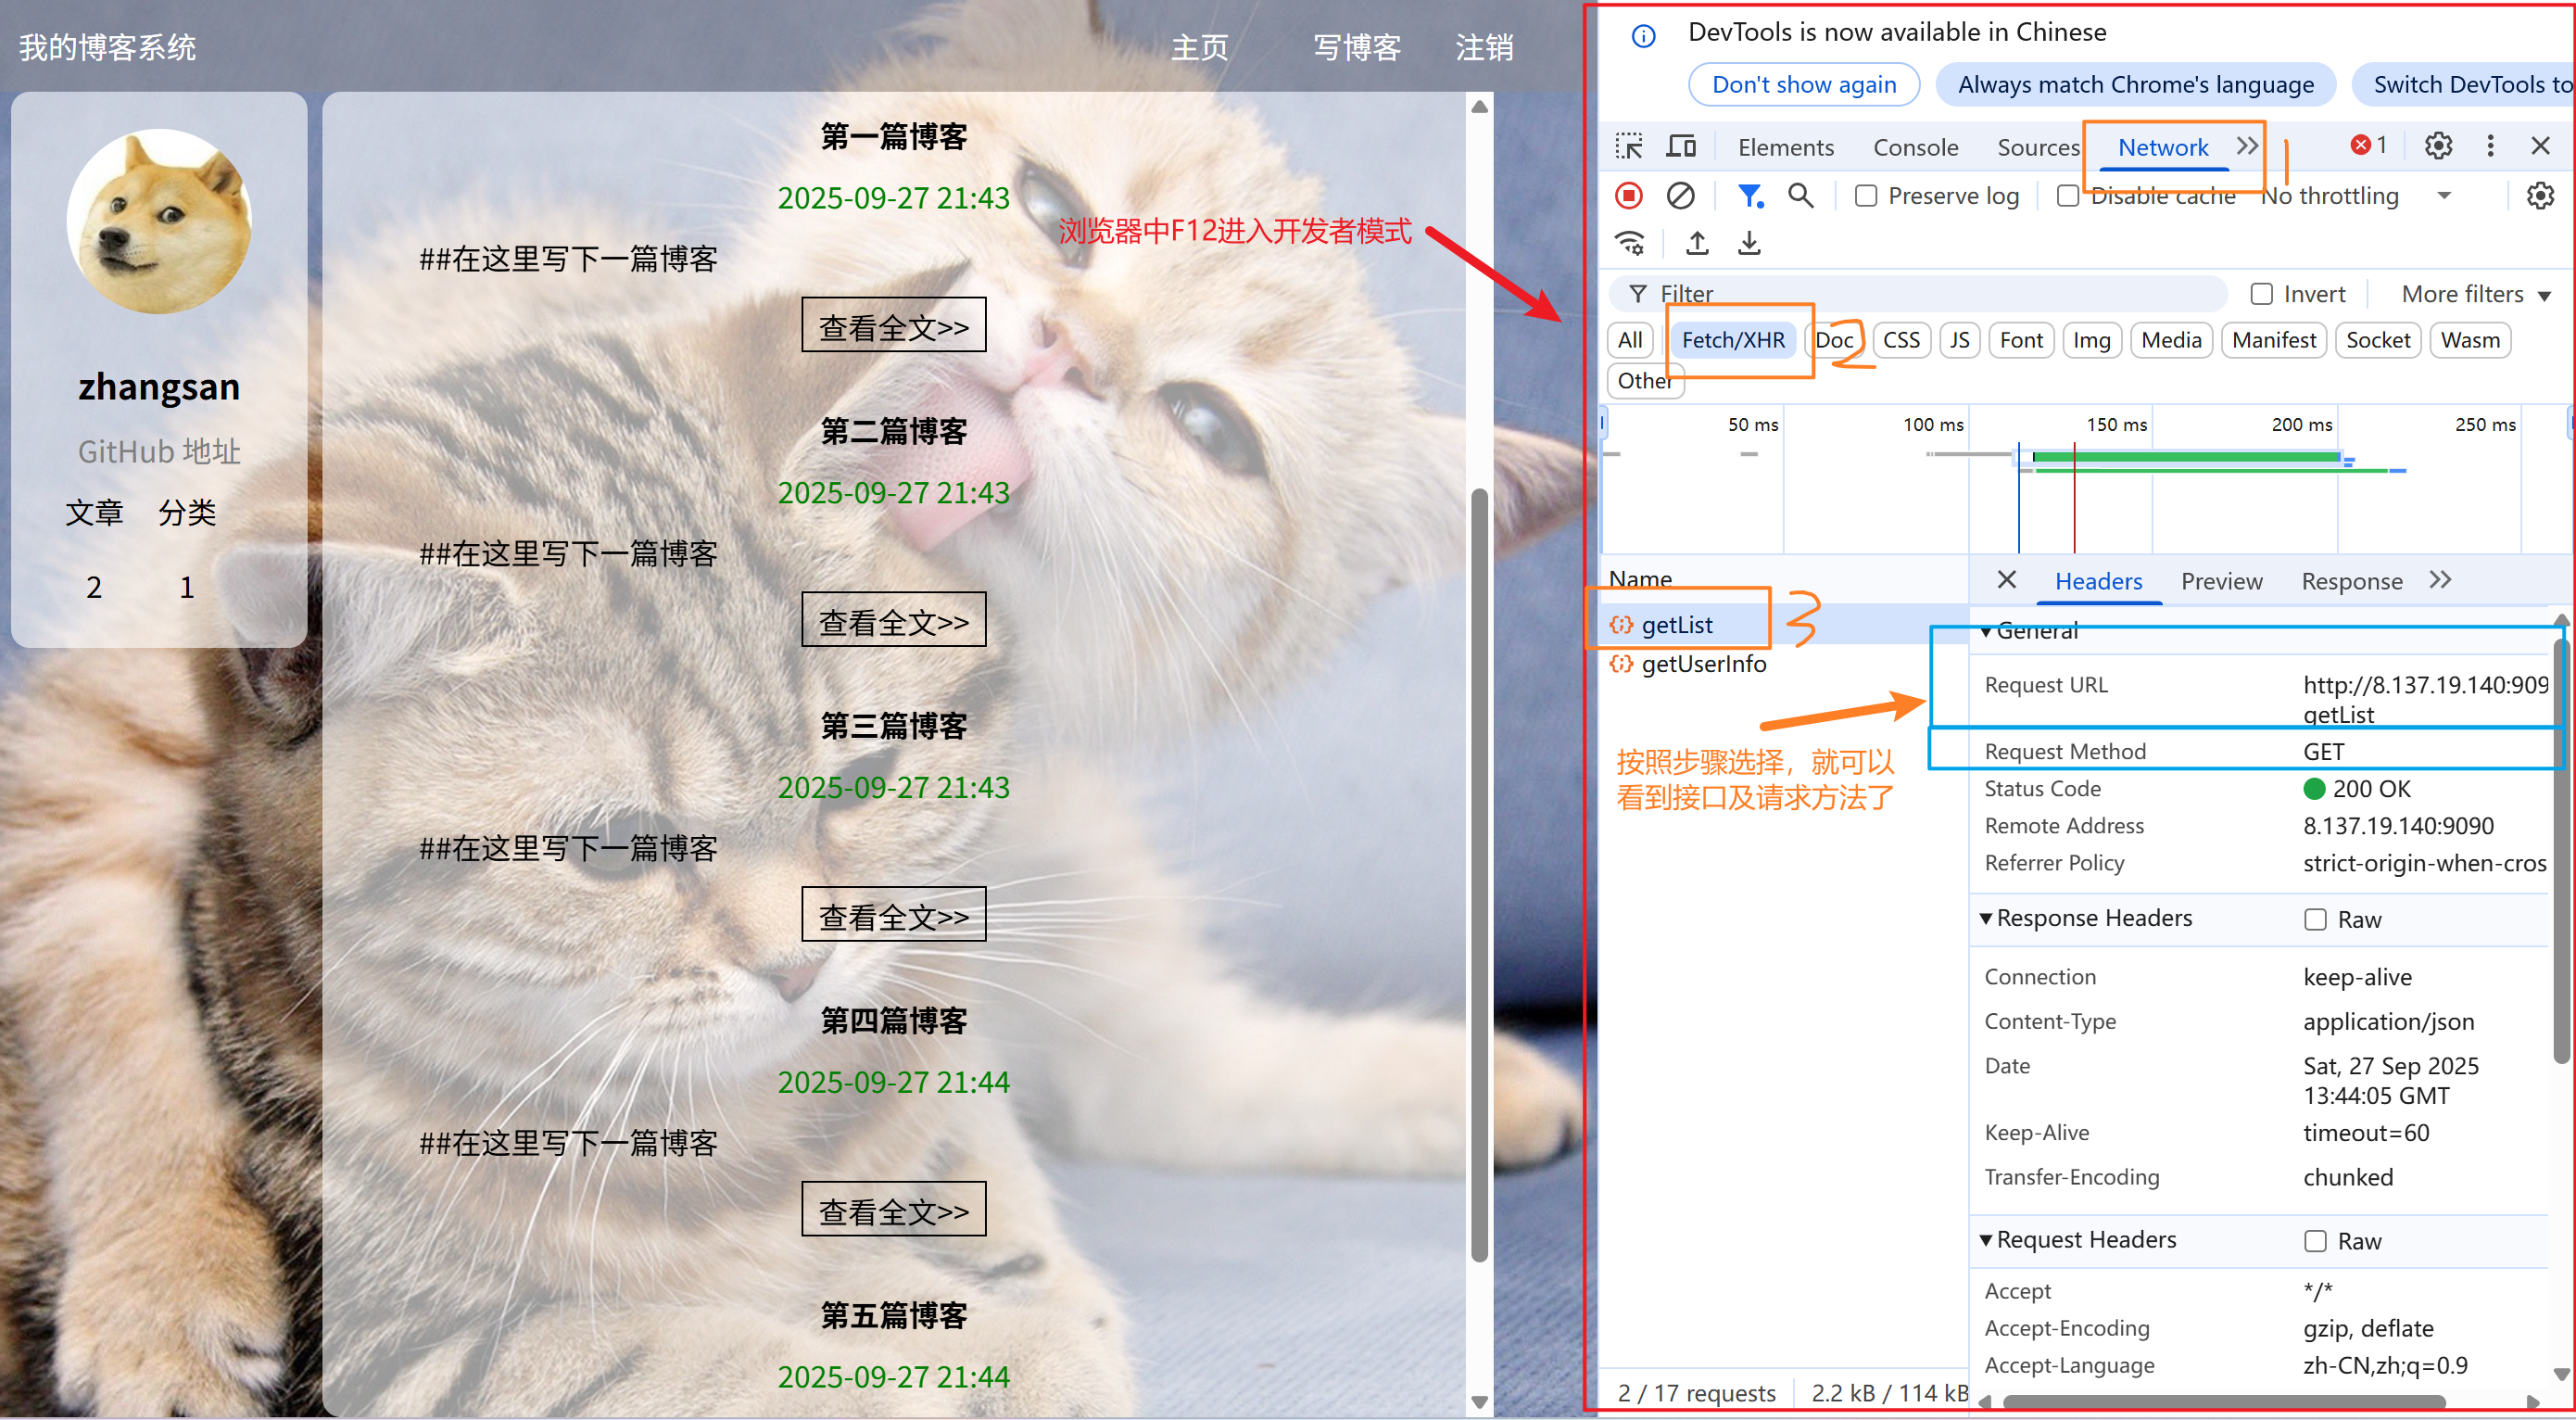Open 查看全文 for 第三篇博客
2576x1420 pixels.
893,915
